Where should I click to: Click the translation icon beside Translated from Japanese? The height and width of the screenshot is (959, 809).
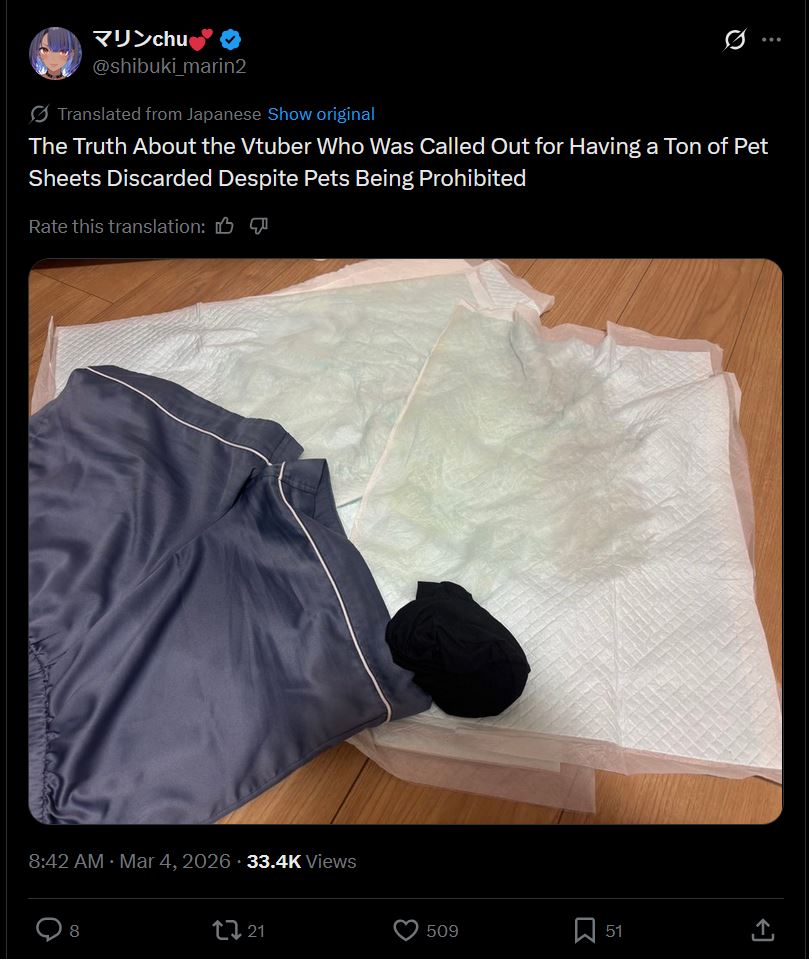39,114
